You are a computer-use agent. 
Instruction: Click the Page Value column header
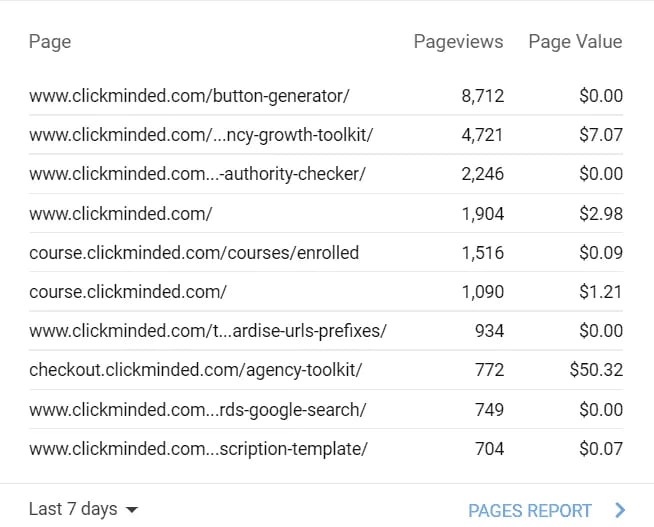[575, 41]
